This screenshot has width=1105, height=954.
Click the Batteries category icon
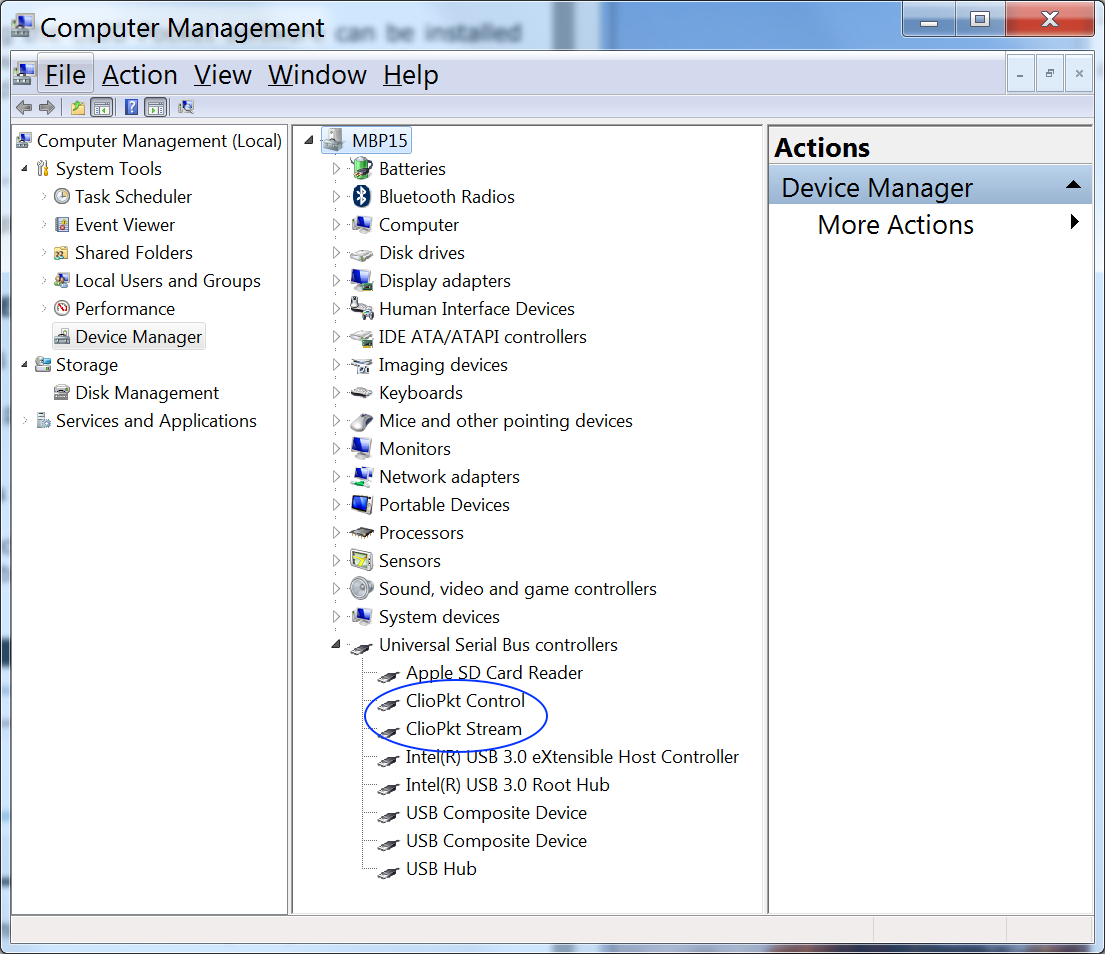click(362, 168)
